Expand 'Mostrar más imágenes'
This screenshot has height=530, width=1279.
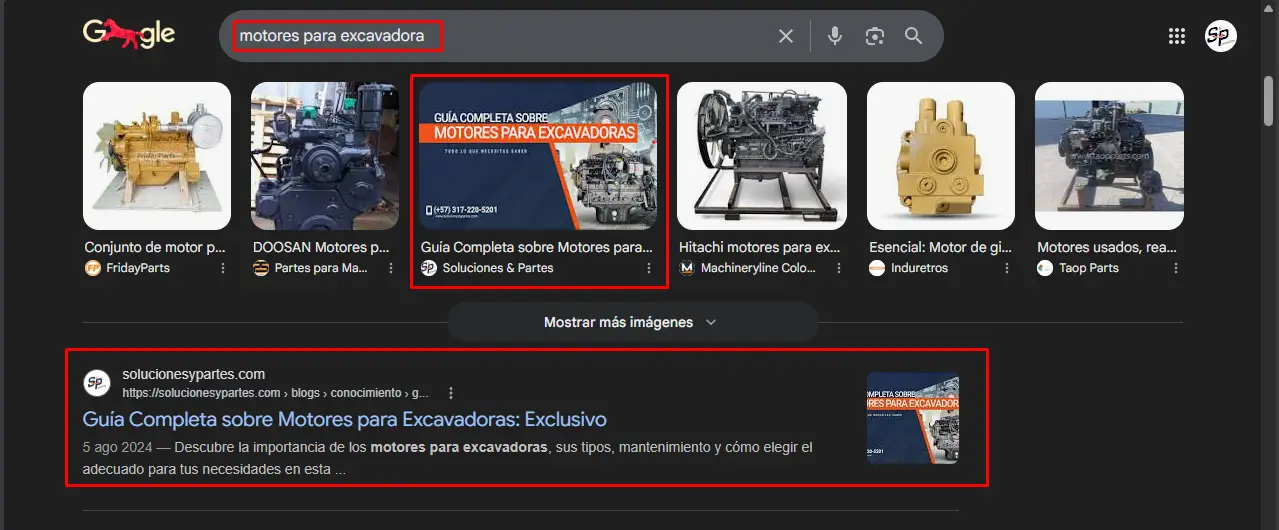pyautogui.click(x=632, y=322)
